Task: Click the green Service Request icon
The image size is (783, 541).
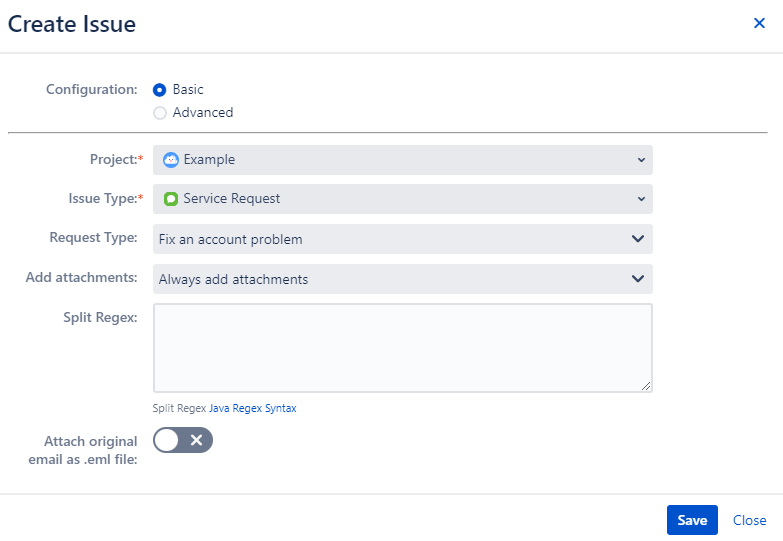Action: (171, 199)
